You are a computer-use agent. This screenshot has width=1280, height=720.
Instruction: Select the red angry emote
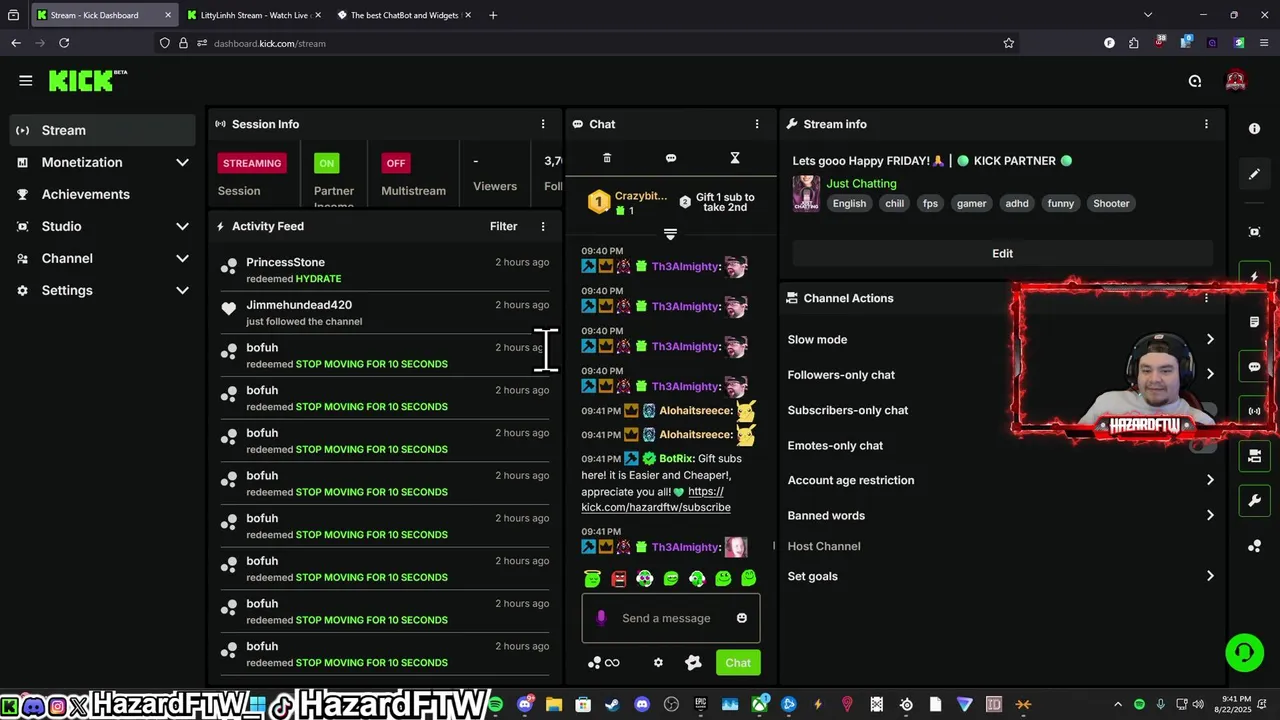pyautogui.click(x=618, y=578)
